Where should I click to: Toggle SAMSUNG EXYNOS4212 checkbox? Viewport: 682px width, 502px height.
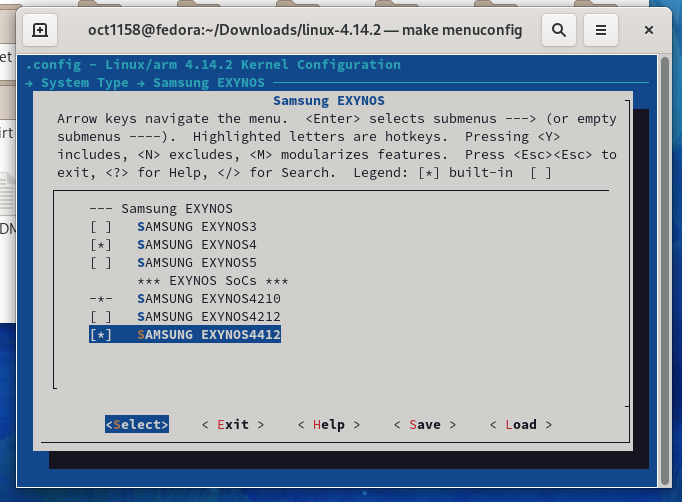pos(100,317)
